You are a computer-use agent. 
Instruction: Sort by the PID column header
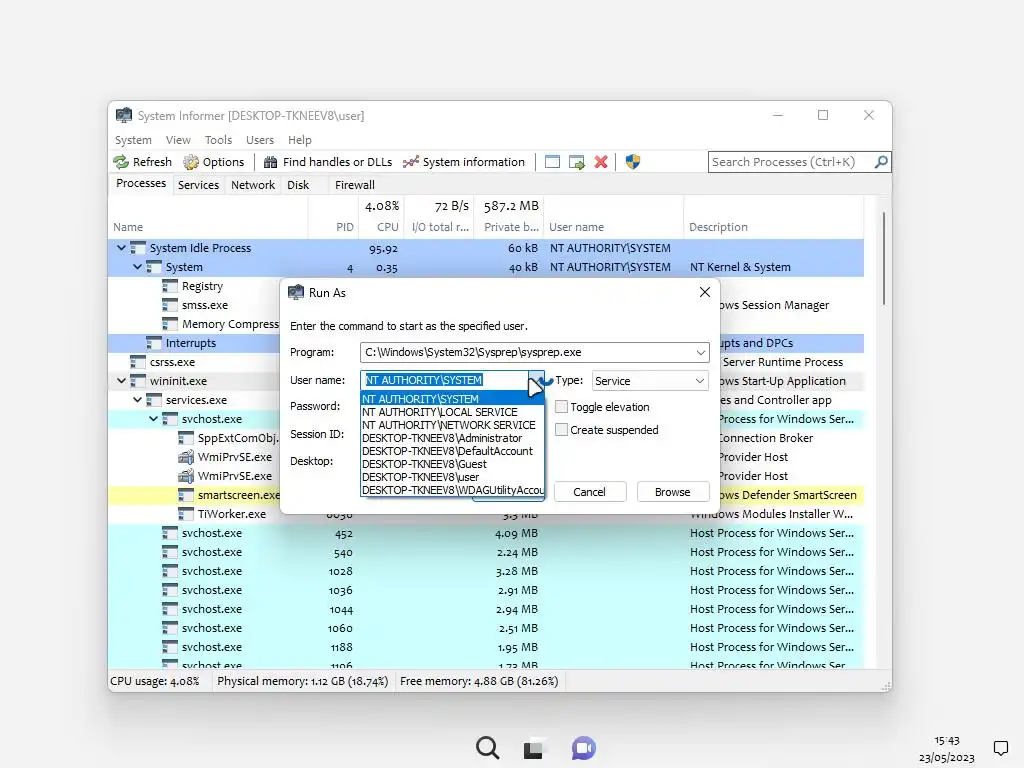(332, 227)
